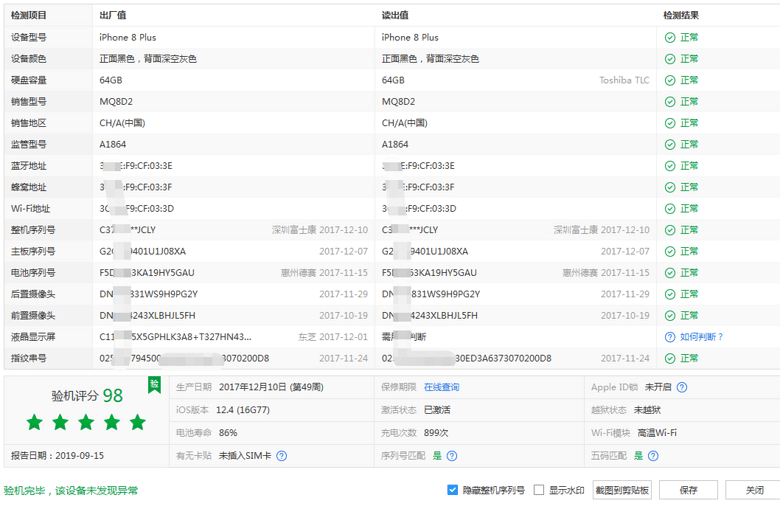
Task: Click the five-star rating display
Action: pos(86,423)
